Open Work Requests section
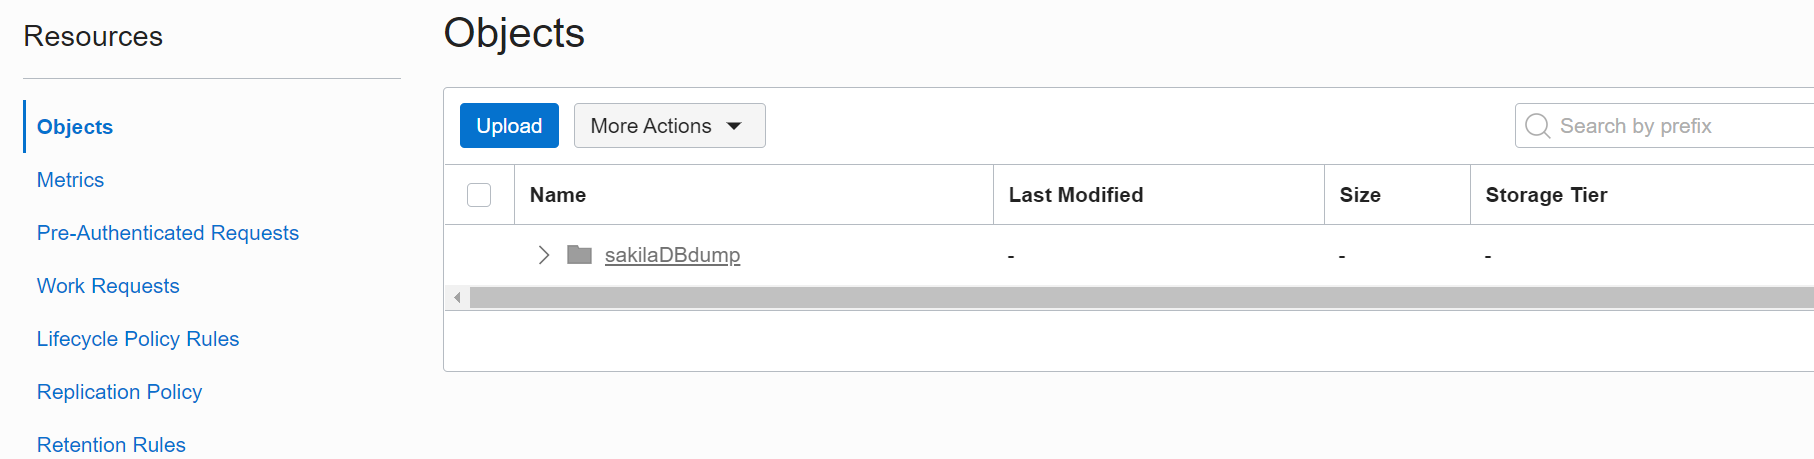This screenshot has height=459, width=1814. pyautogui.click(x=108, y=286)
